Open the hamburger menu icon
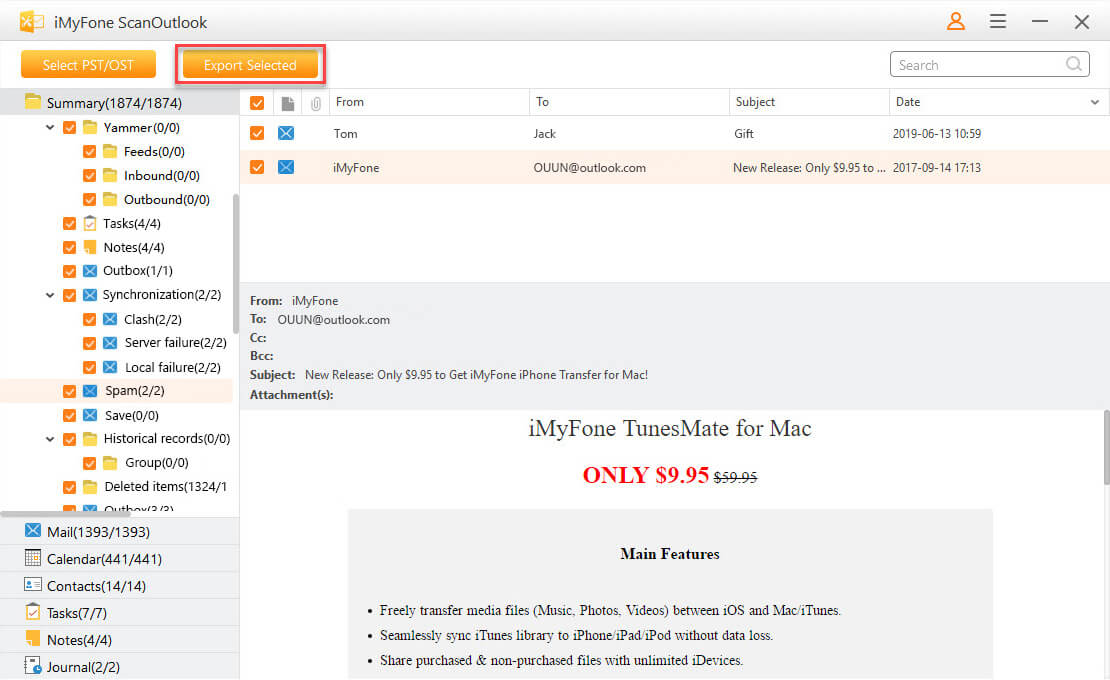1110x680 pixels. click(x=998, y=21)
